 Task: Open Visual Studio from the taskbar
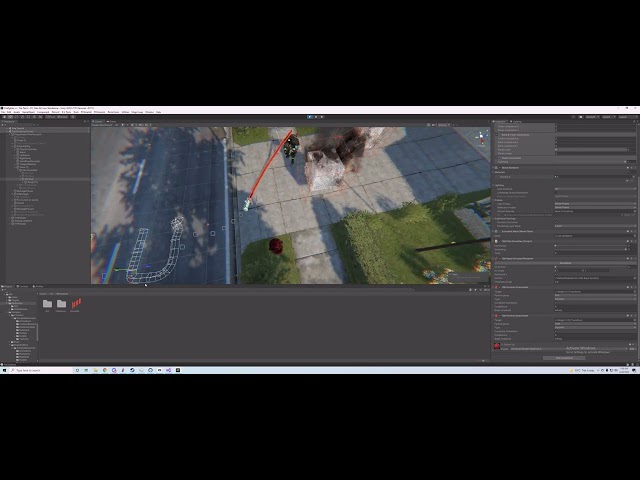[169, 370]
